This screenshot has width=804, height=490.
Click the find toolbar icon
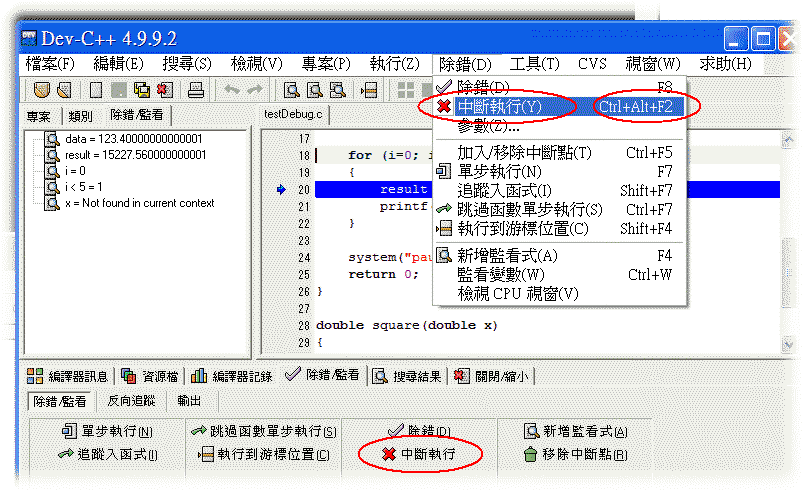292,90
